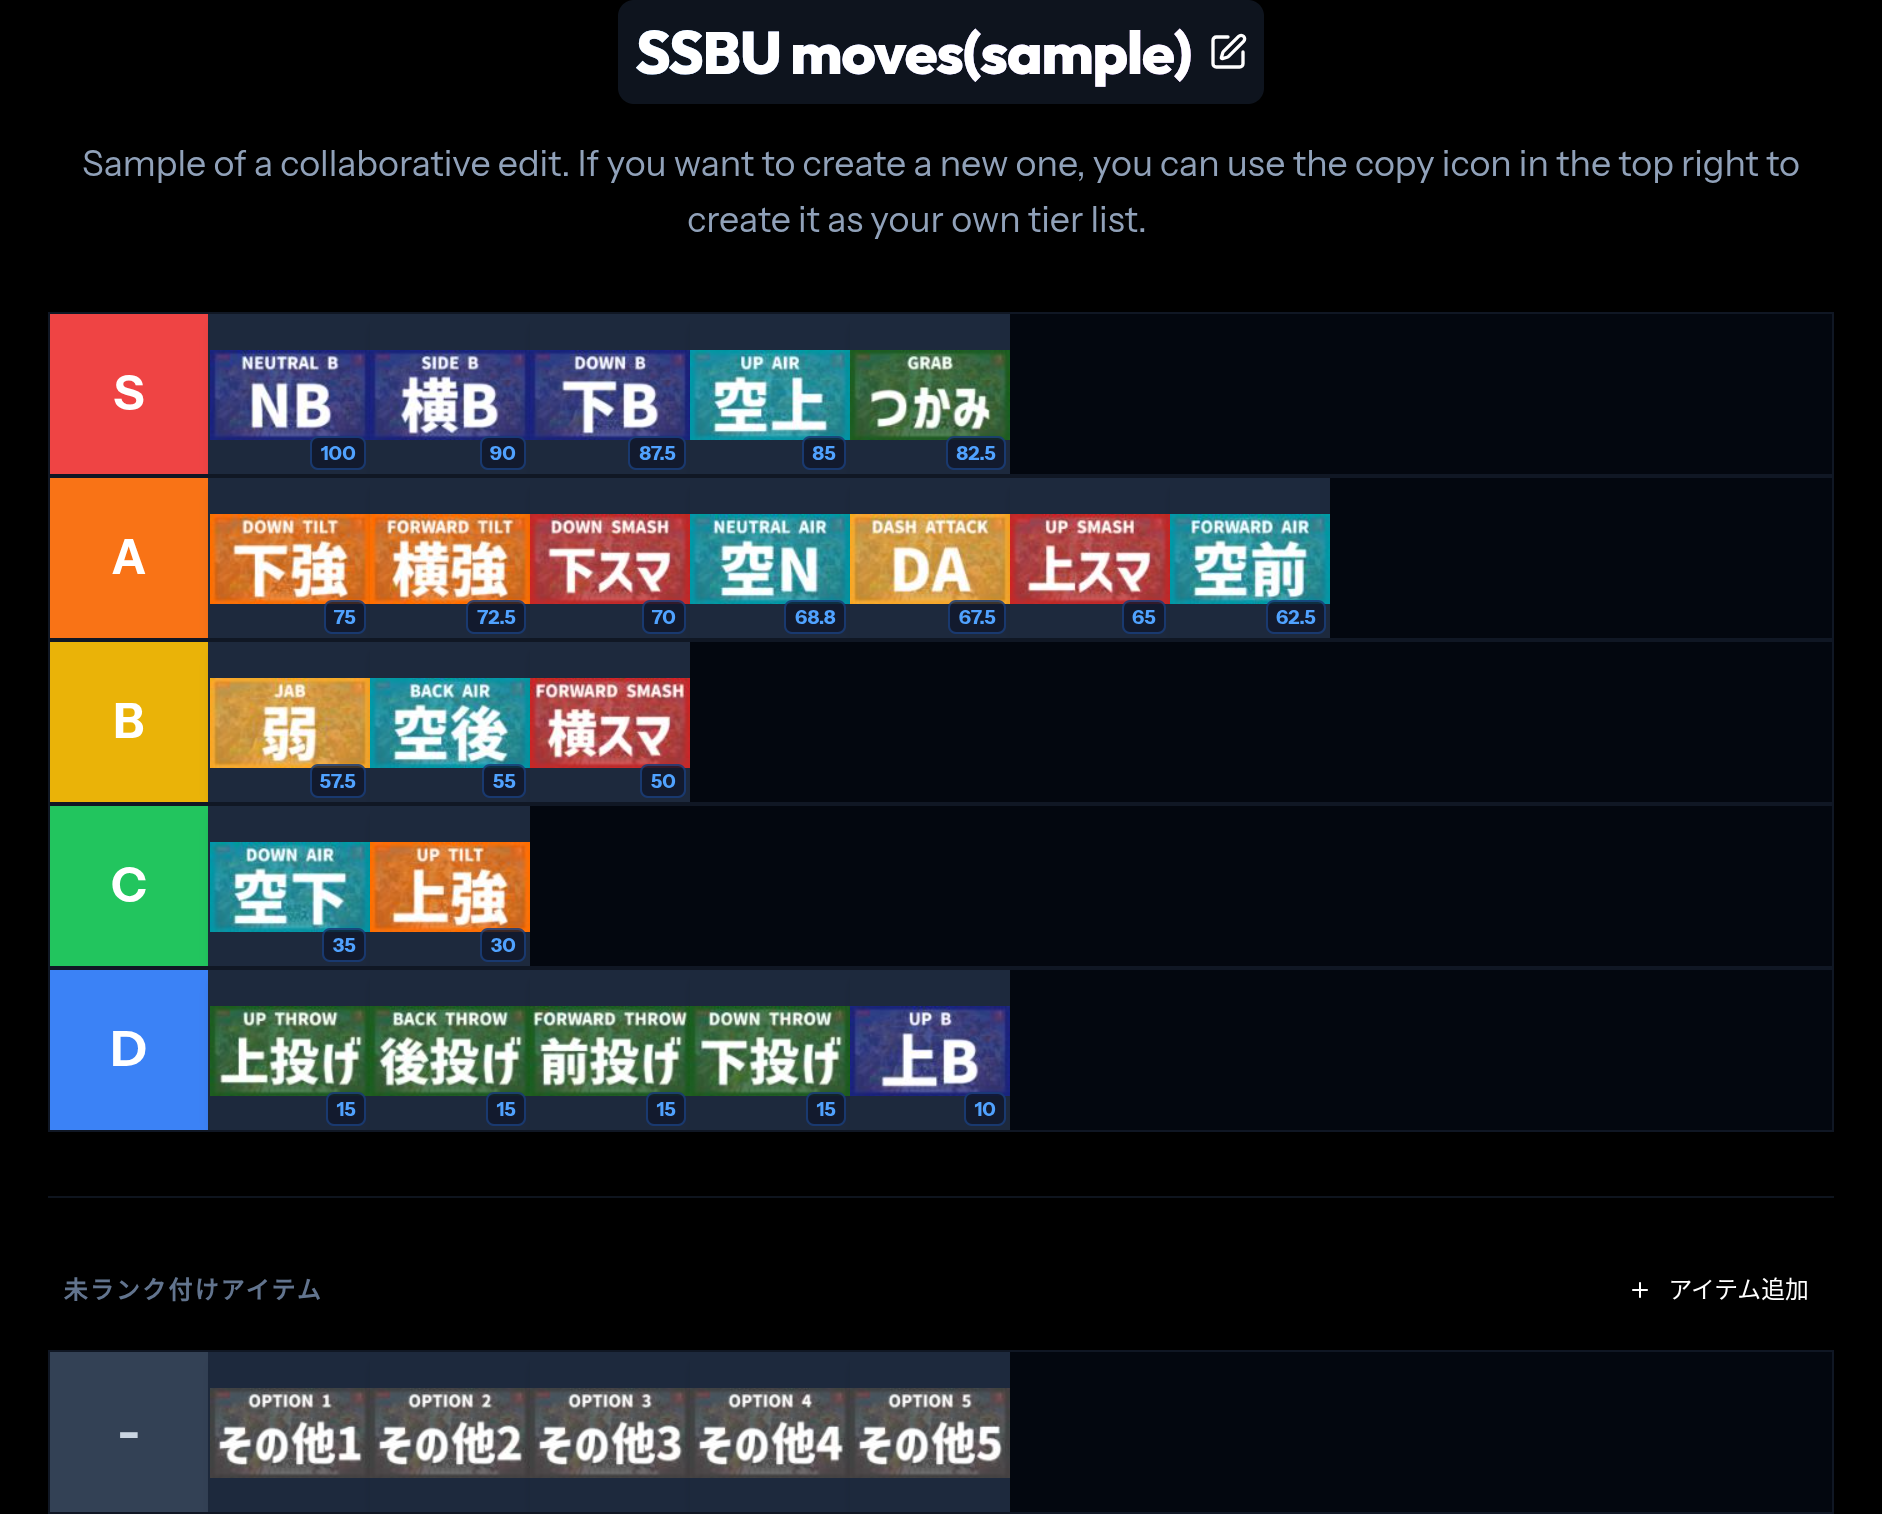
Task: Select the Up Smash move tile
Action: click(x=1090, y=558)
